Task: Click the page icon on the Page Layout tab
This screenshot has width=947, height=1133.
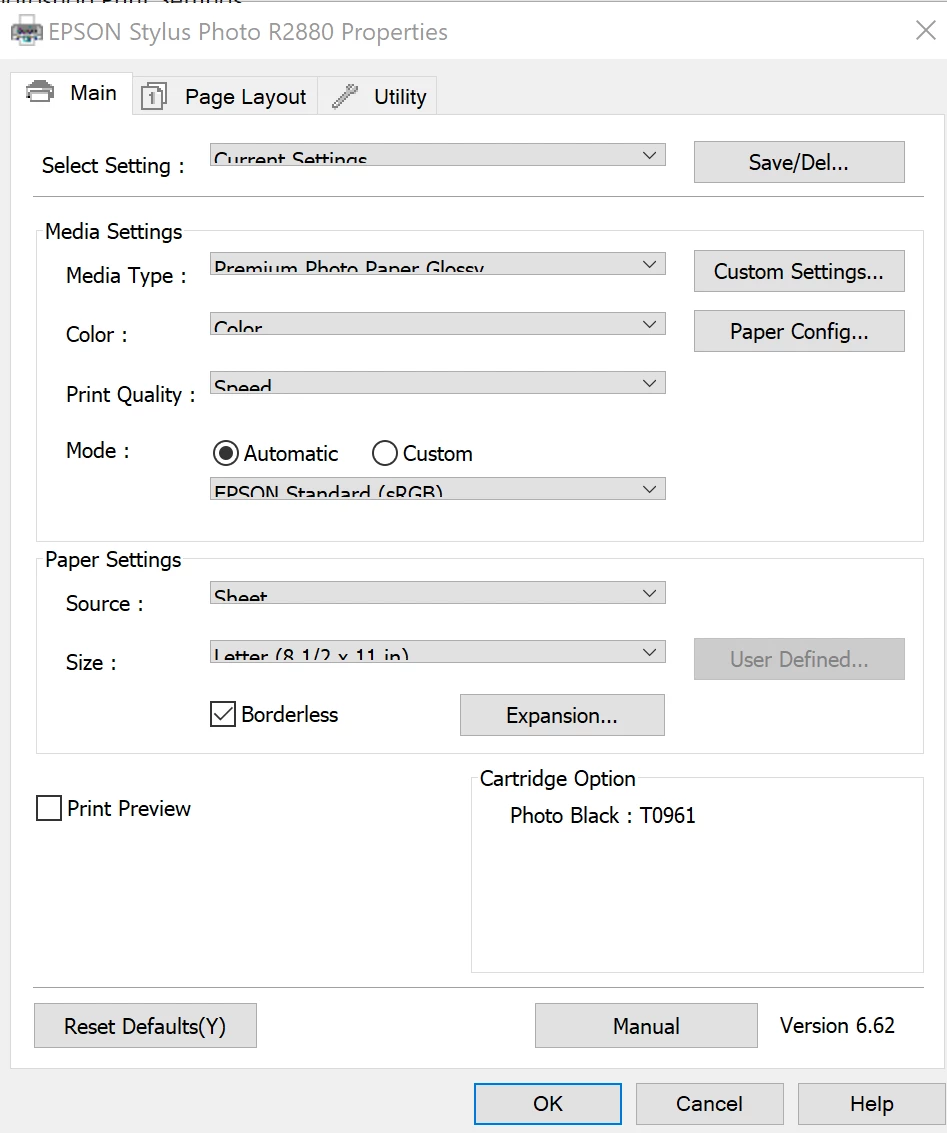Action: [153, 95]
